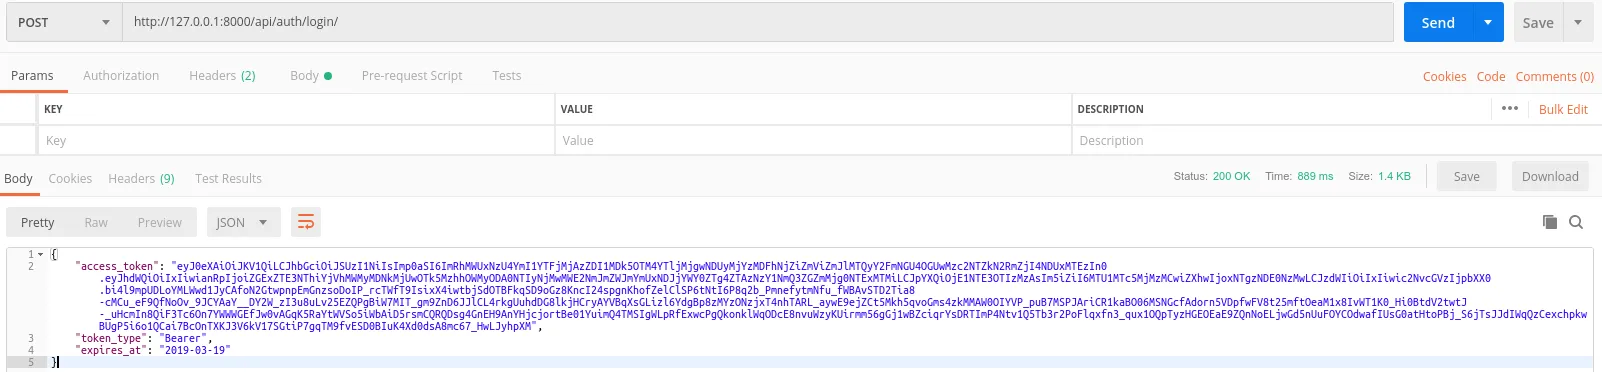Copy response to clipboard icon
Image resolution: width=1602 pixels, height=372 pixels.
pos(1550,222)
